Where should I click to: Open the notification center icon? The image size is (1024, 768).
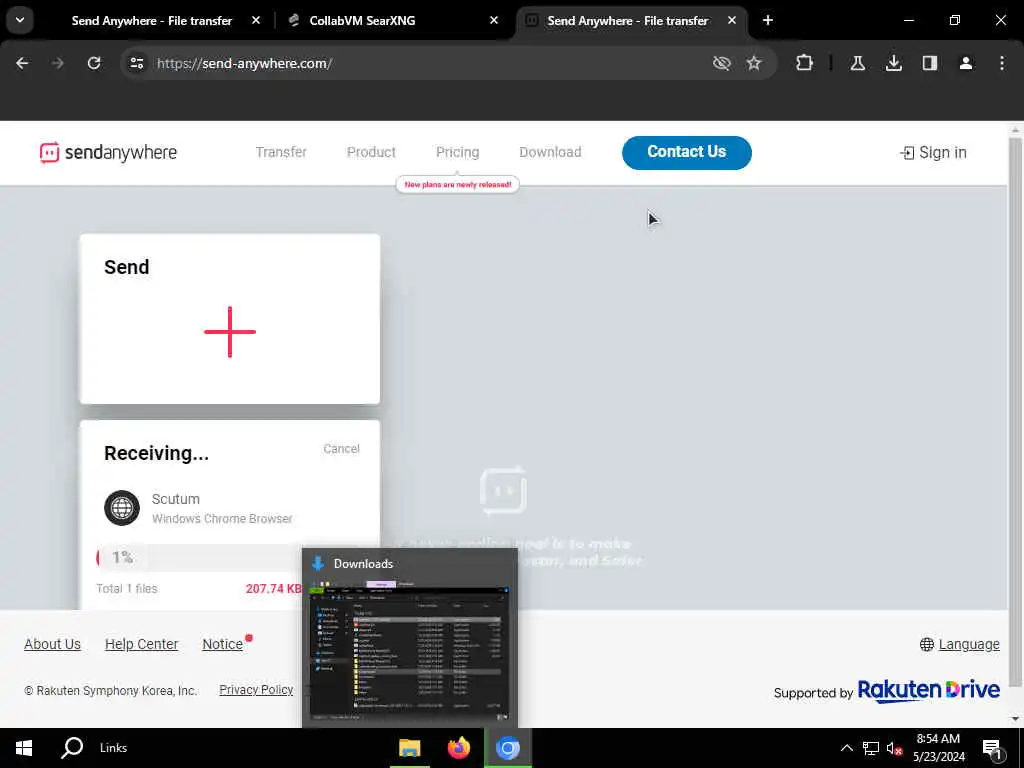coord(992,748)
